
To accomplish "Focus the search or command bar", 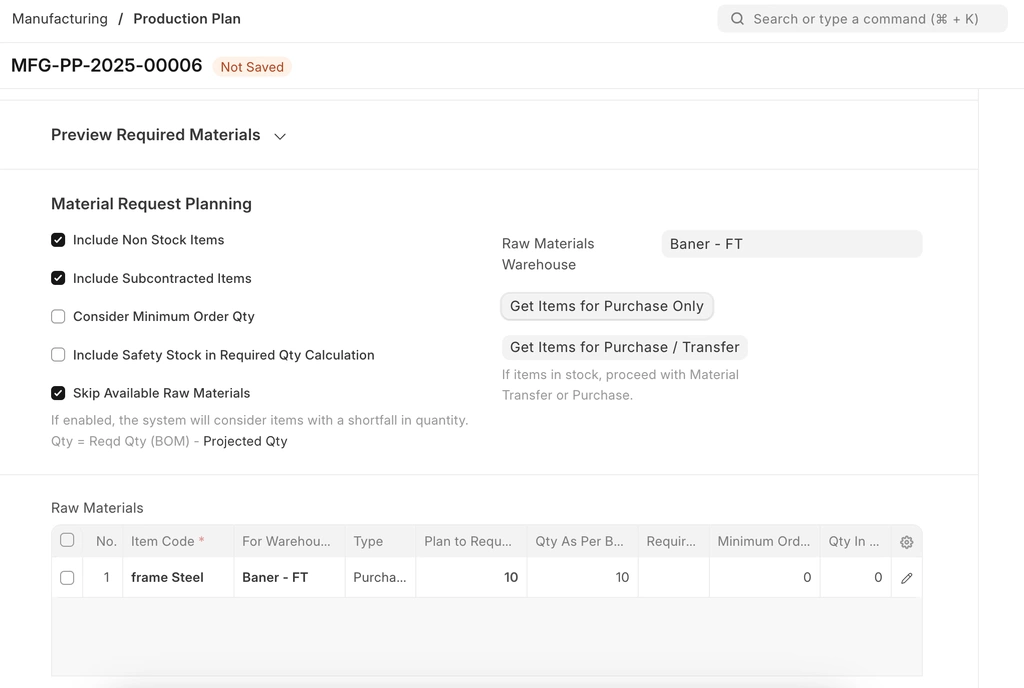I will (x=865, y=19).
